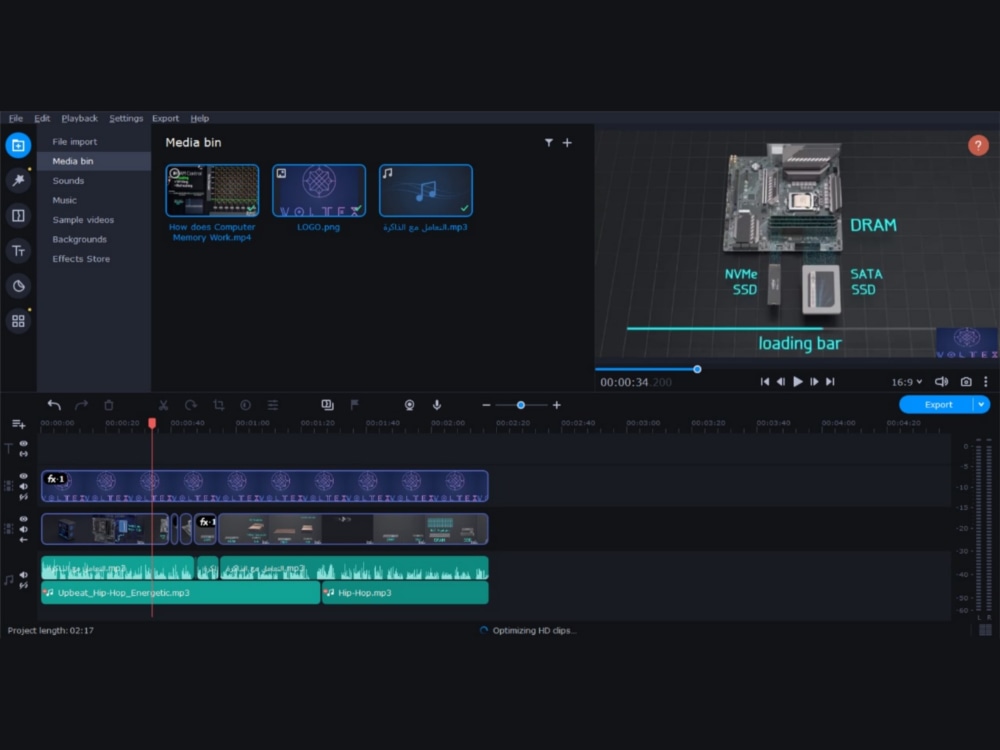Step one frame back in the player
This screenshot has height=750, width=1000.
click(781, 382)
